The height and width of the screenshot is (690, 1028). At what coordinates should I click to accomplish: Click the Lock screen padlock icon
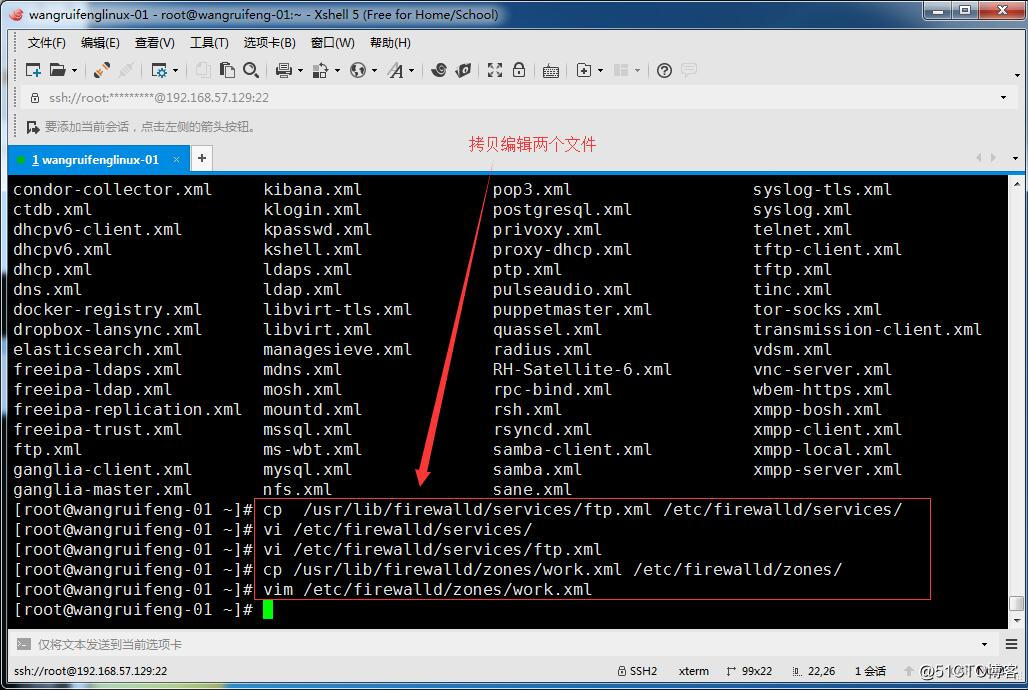519,70
